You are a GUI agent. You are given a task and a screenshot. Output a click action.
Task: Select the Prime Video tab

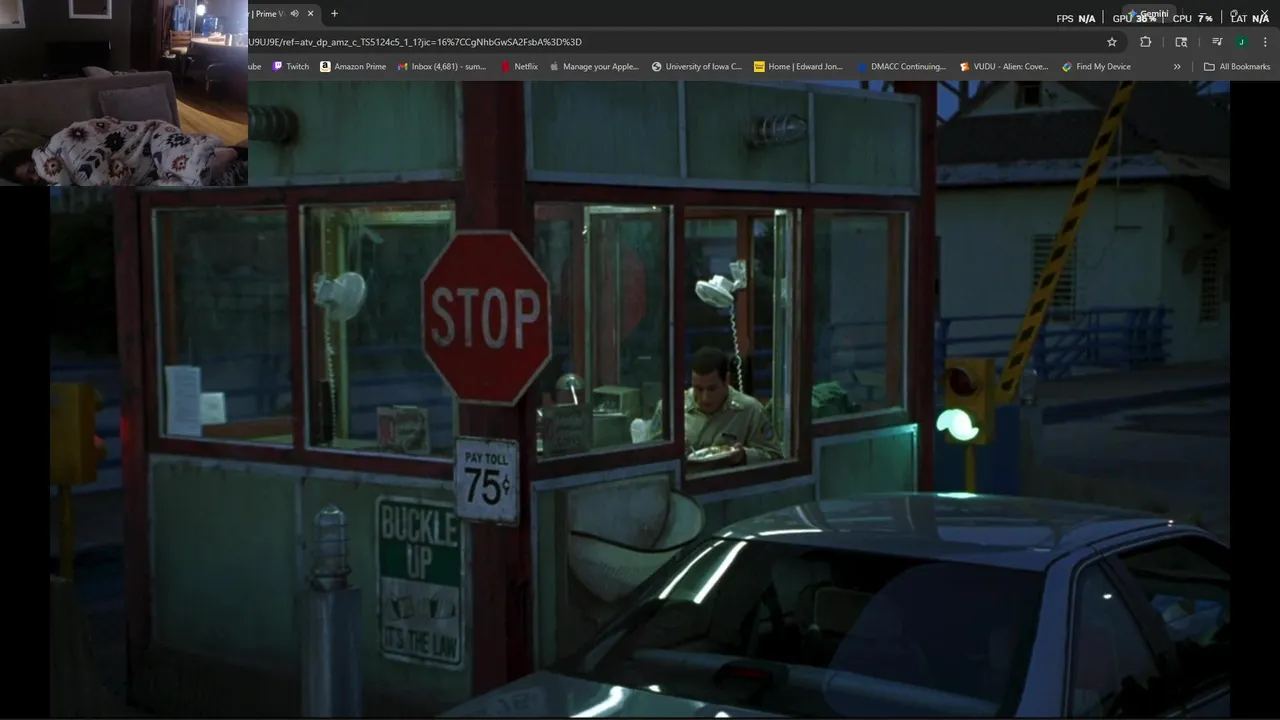pyautogui.click(x=284, y=14)
